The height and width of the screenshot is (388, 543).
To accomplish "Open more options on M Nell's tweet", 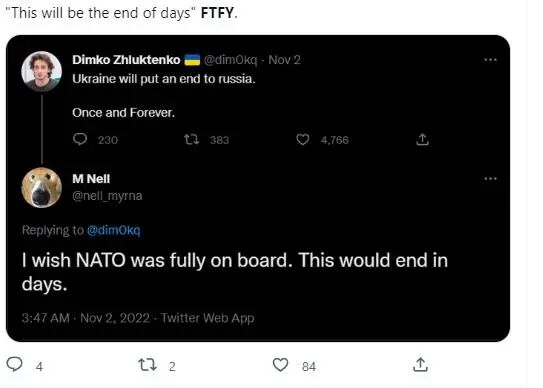I will tap(490, 179).
